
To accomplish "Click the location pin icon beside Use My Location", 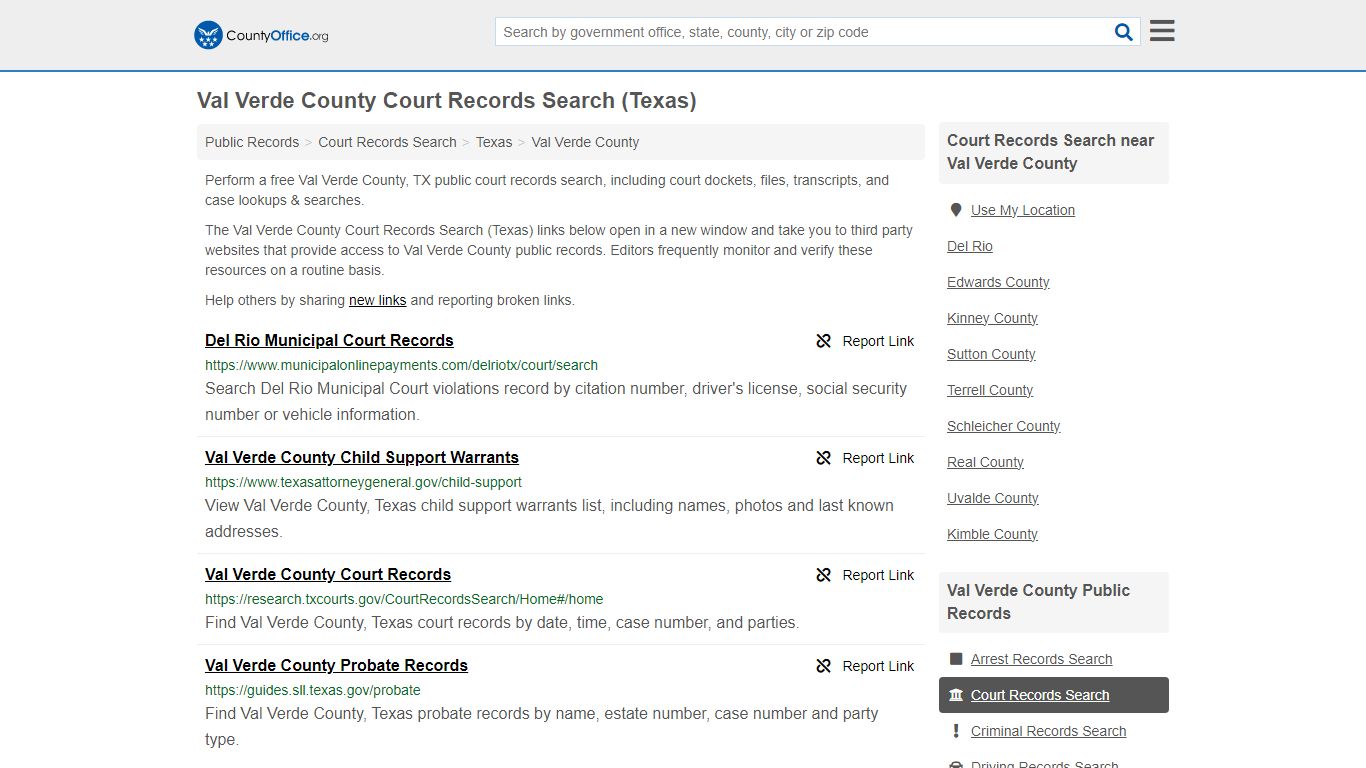I will point(955,210).
